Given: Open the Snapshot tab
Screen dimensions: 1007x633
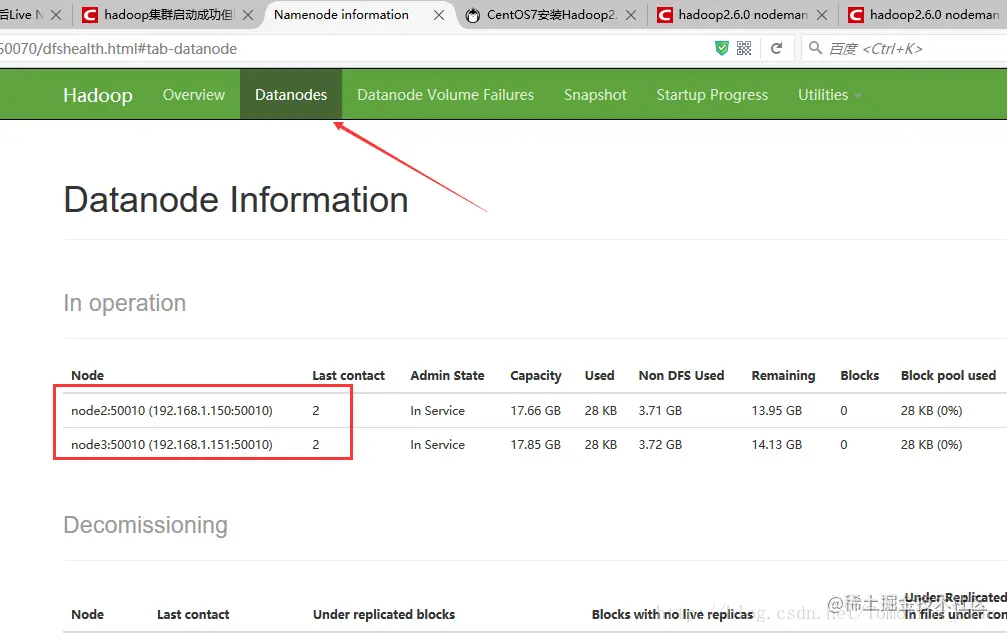Looking at the screenshot, I should click(595, 95).
